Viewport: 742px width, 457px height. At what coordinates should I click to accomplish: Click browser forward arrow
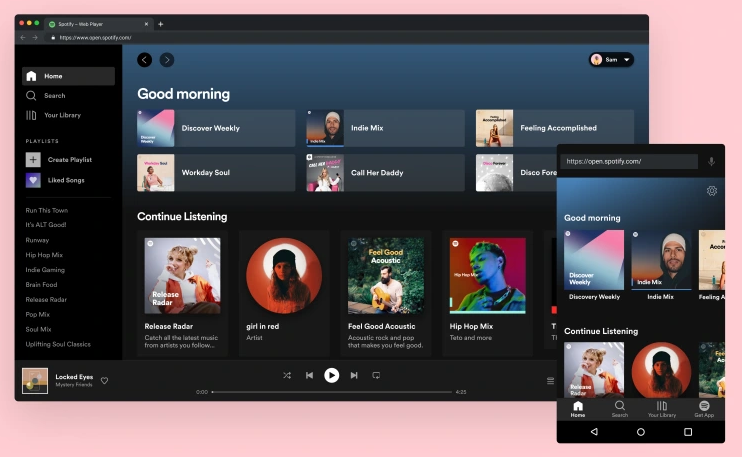tap(35, 37)
